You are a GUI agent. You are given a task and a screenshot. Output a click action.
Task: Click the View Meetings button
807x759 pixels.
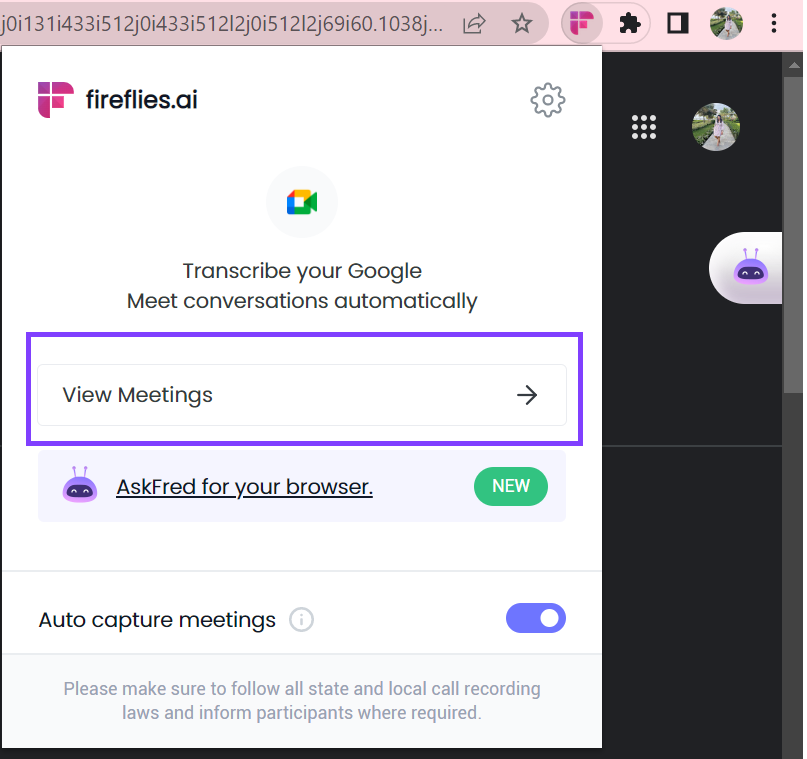point(301,395)
